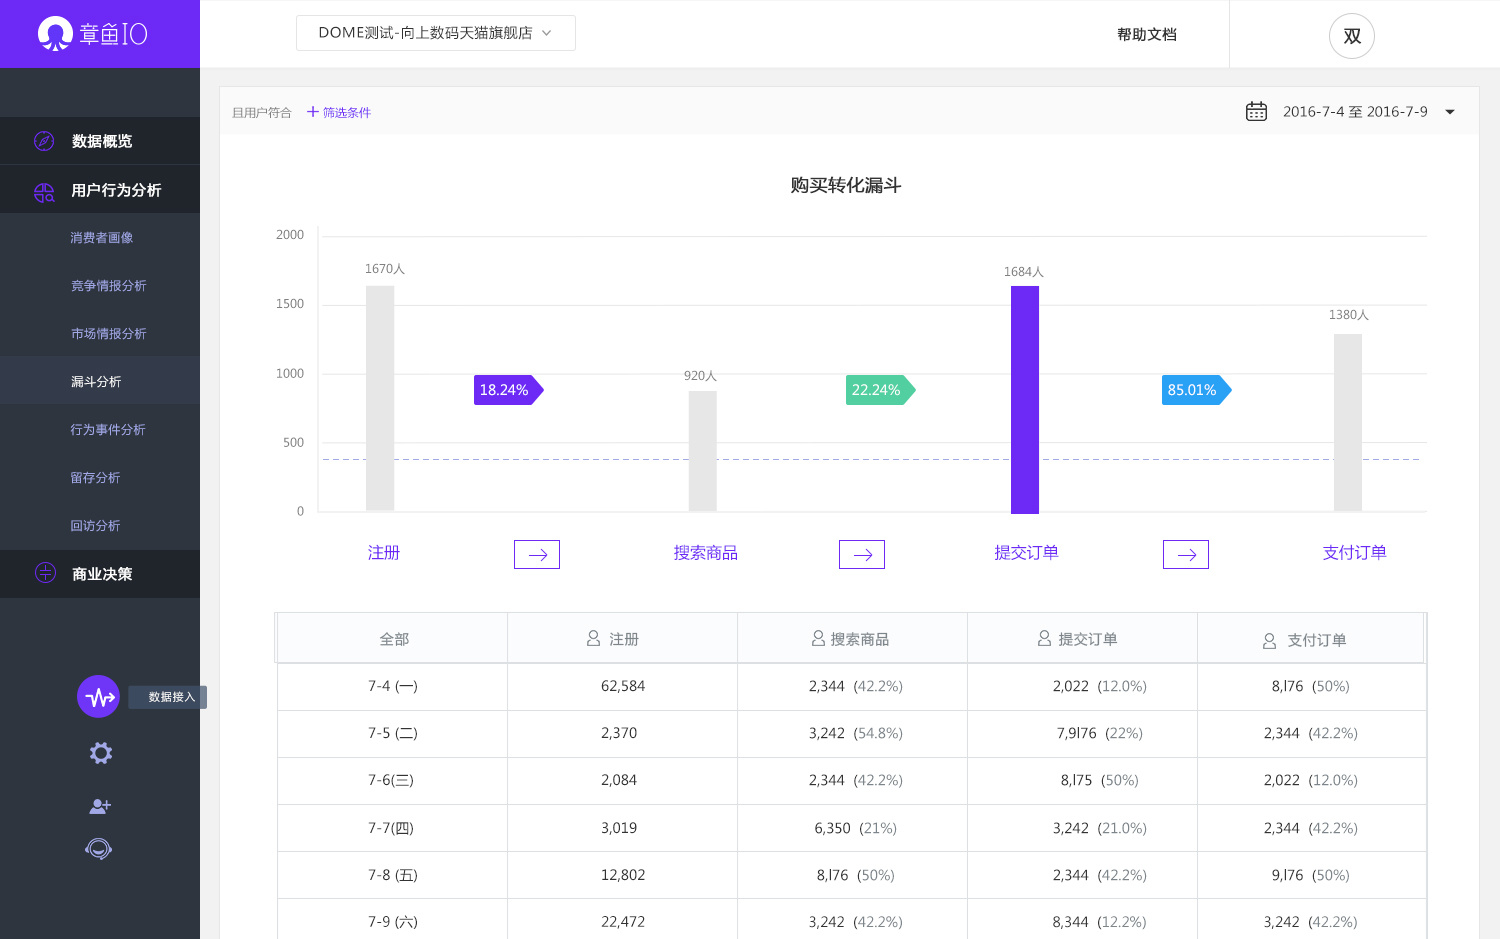1500x939 pixels.
Task: Open the 用户行为分析 menu section
Action: [x=100, y=189]
